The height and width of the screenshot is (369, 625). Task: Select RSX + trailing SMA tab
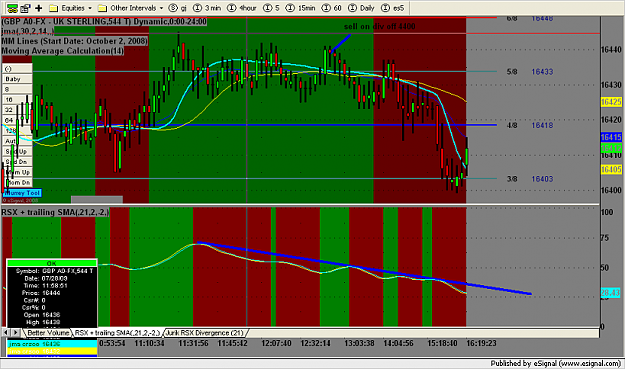point(117,333)
